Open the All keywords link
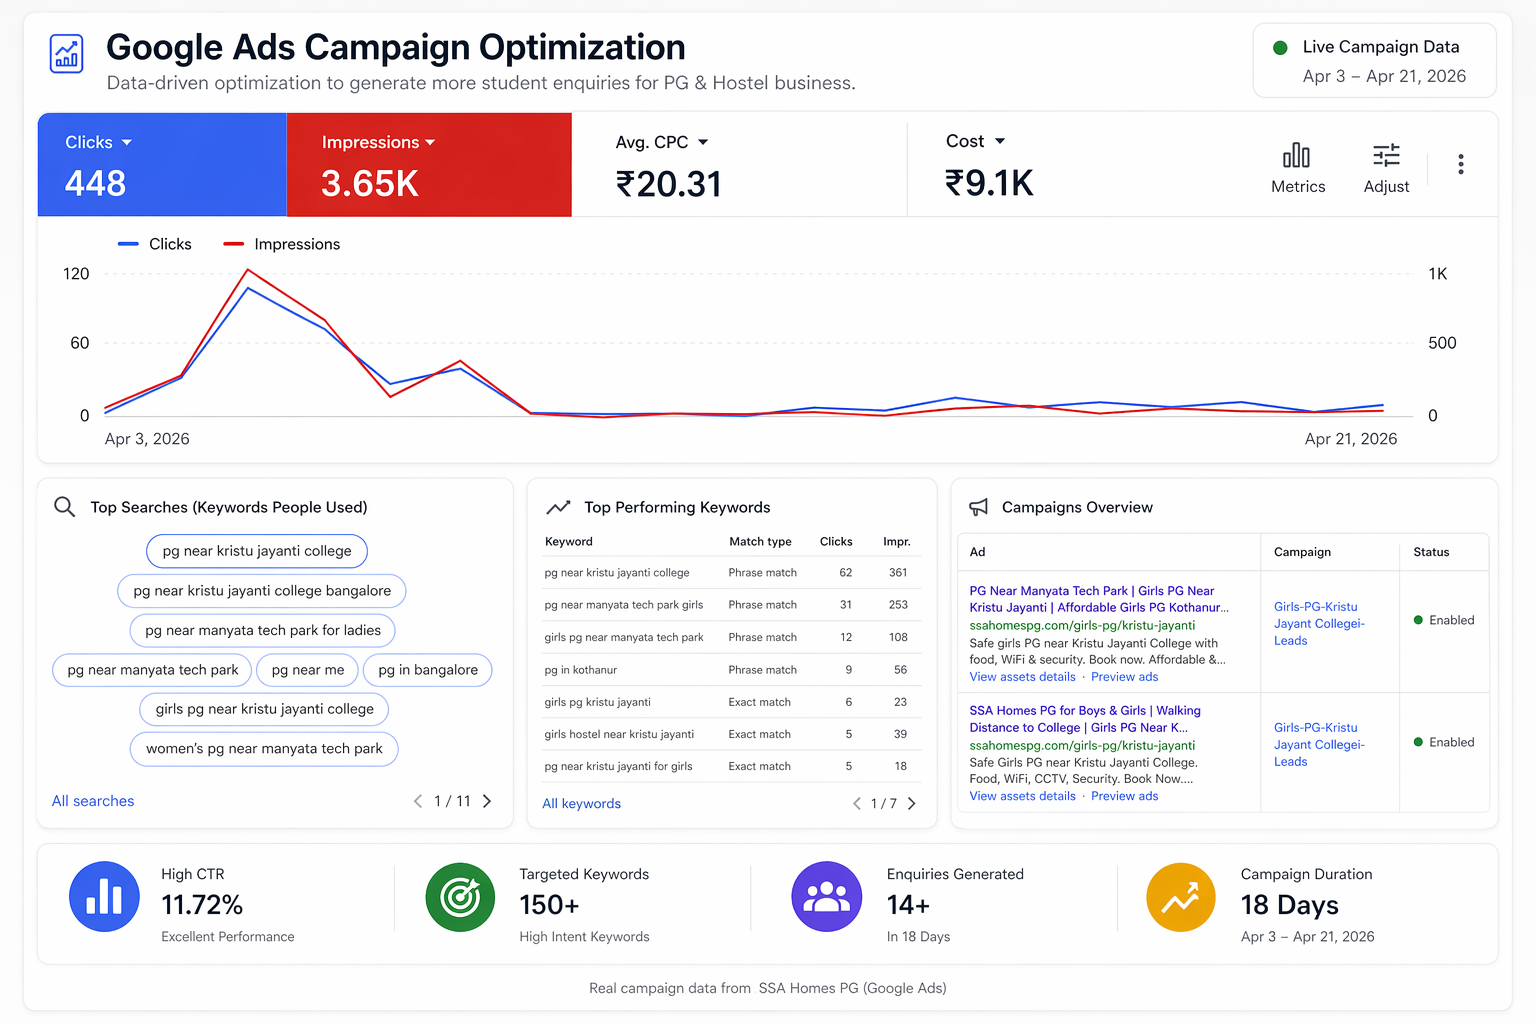This screenshot has width=1536, height=1024. 581,804
